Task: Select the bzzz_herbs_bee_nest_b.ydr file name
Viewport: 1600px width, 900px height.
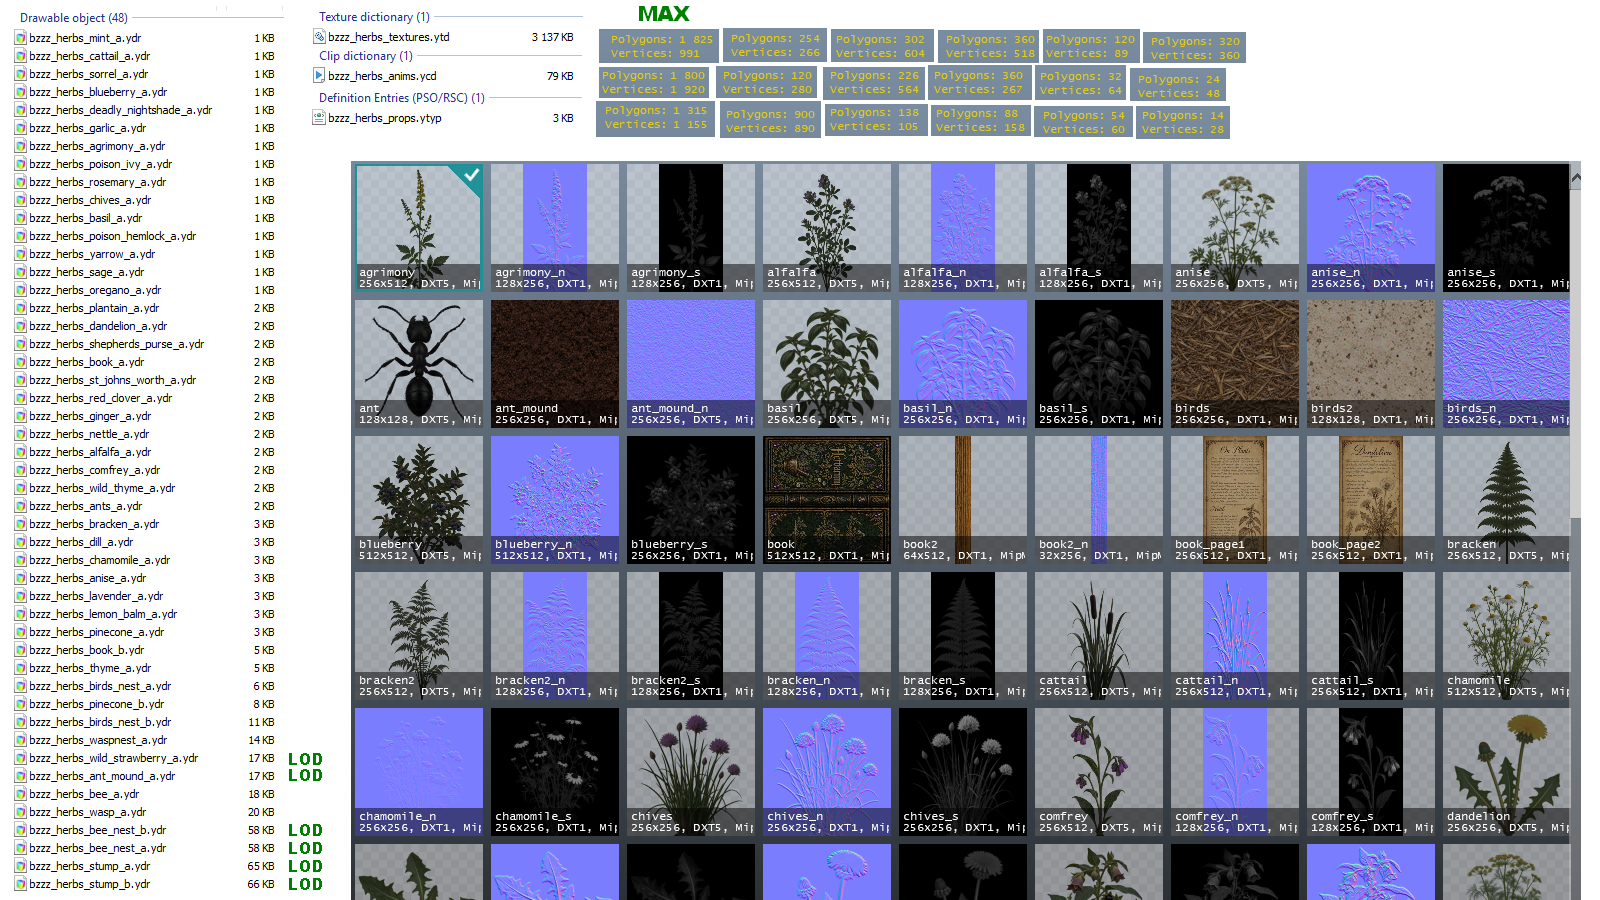Action: point(98,830)
